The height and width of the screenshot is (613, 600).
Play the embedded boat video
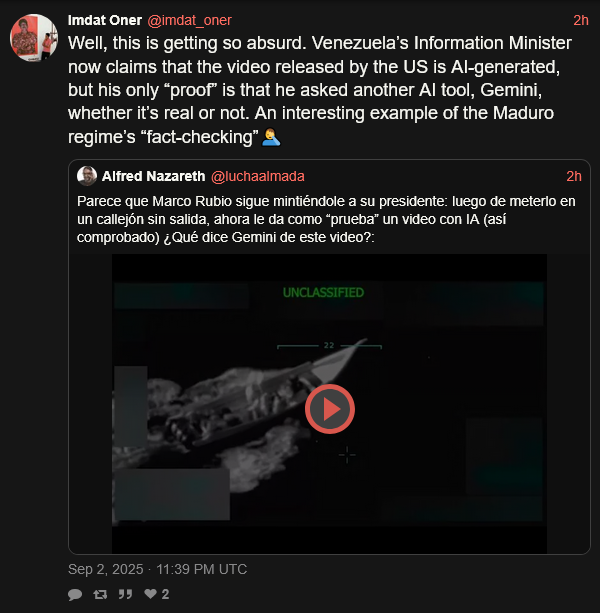coord(330,409)
